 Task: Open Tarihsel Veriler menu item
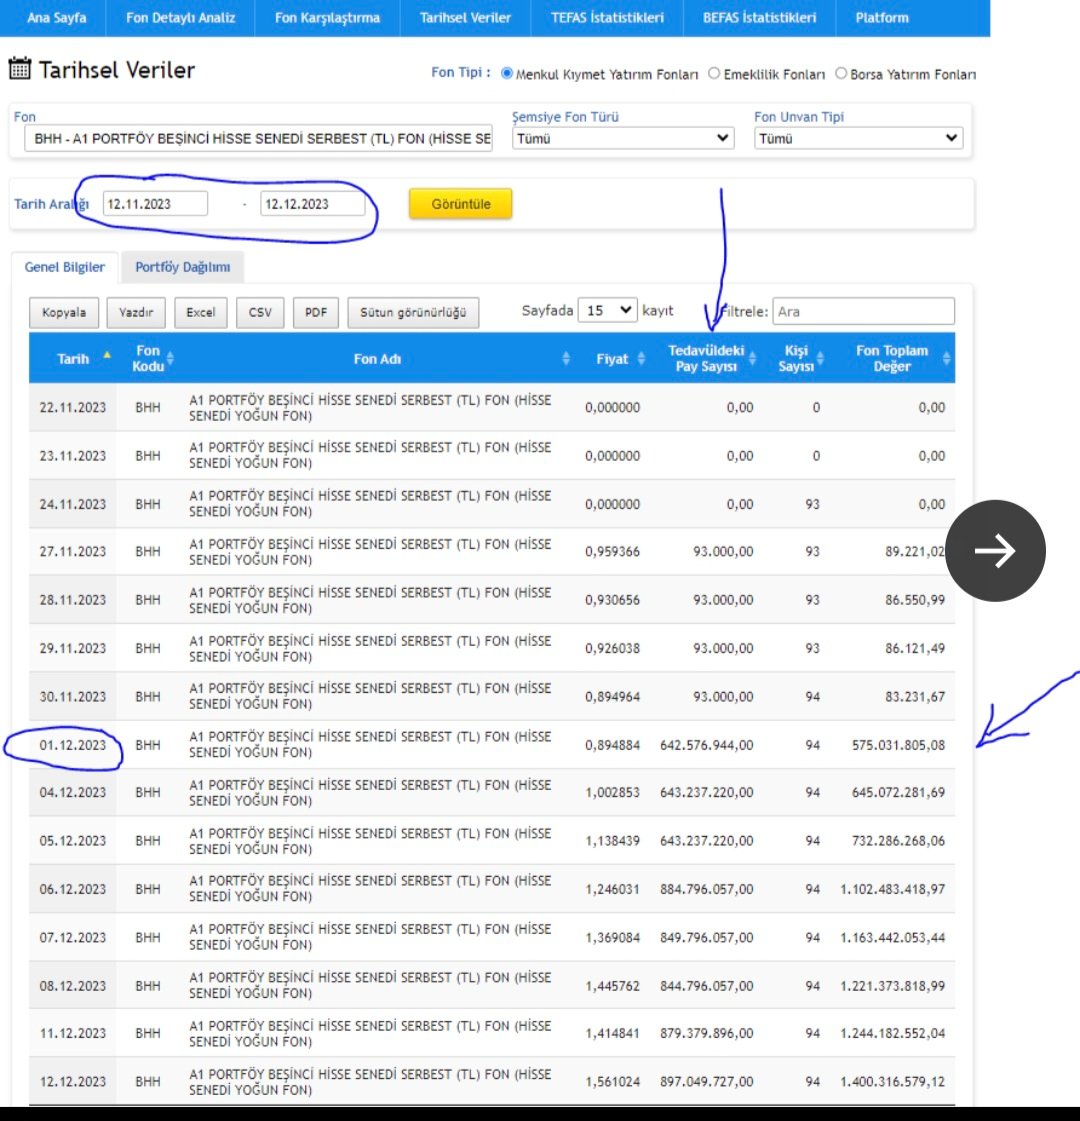pos(465,18)
